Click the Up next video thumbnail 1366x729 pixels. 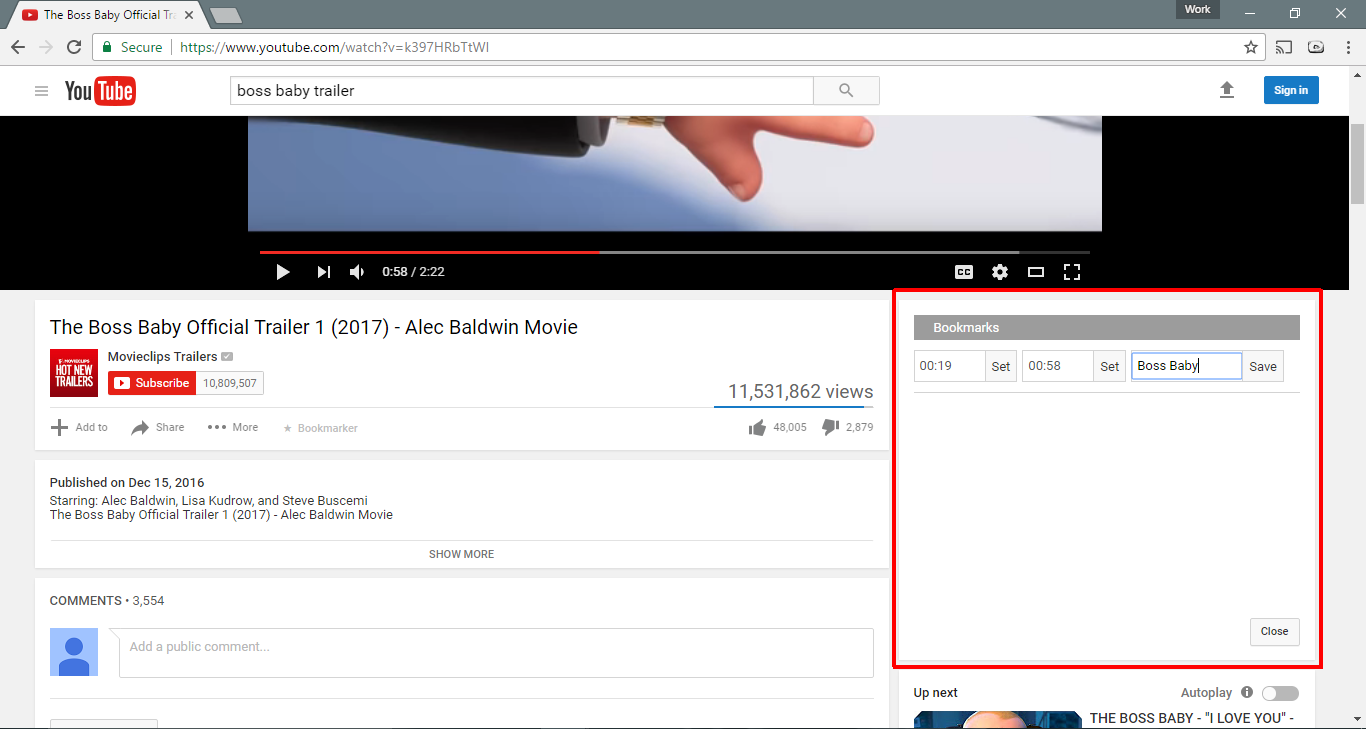998,720
